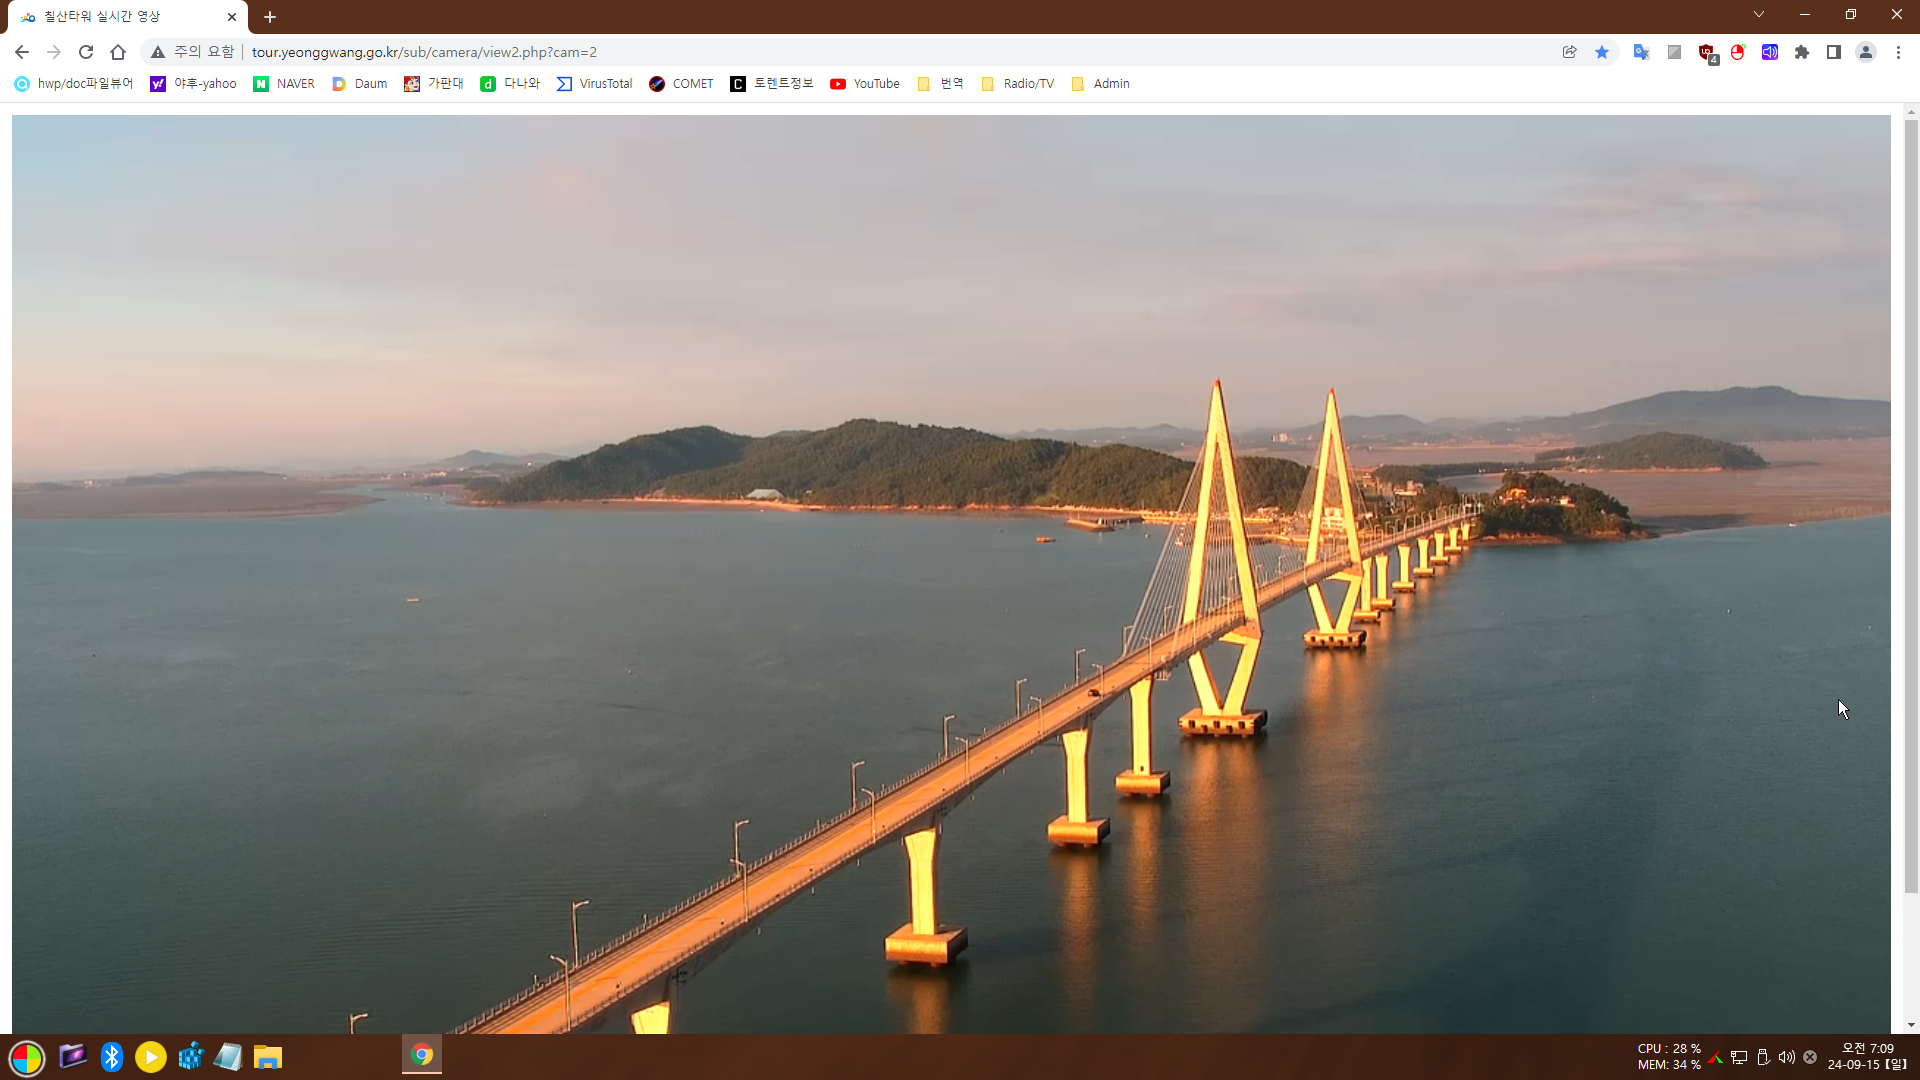Click the scrollbar down arrow

coord(1911,1025)
